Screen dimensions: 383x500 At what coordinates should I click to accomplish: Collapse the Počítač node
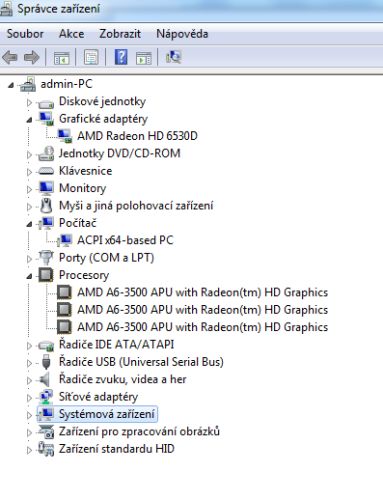[29, 224]
